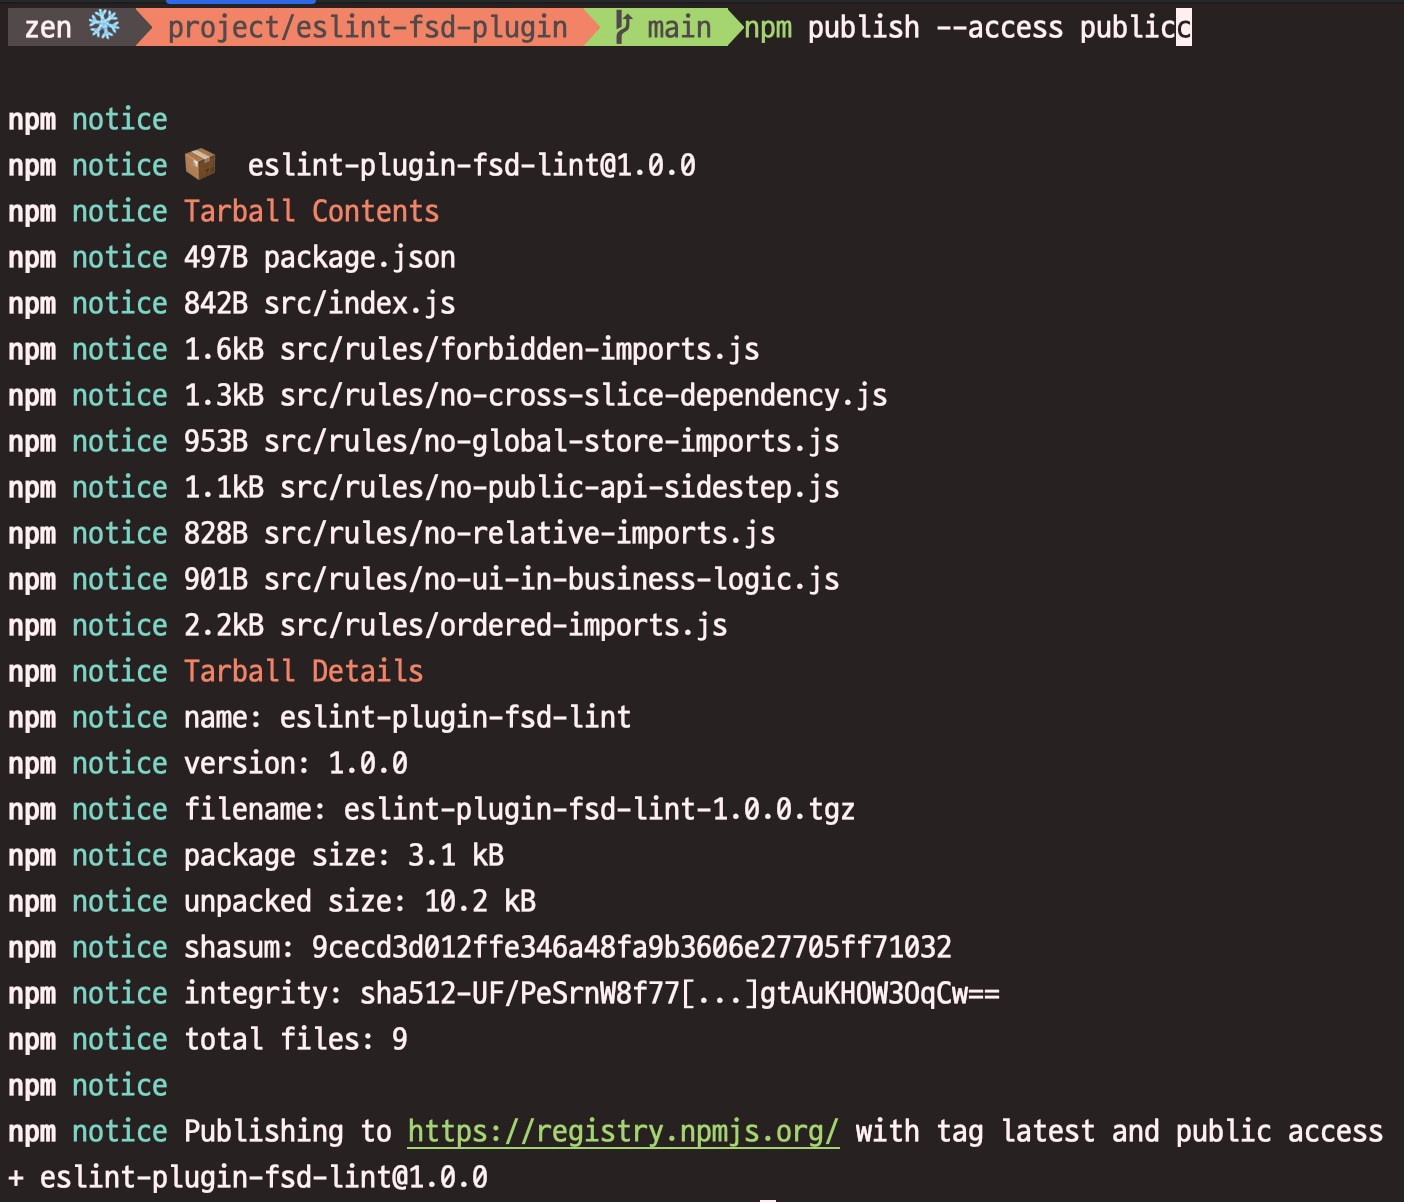
Task: Select the 'unpacked size: 10.2 kB' line
Action: (x=360, y=901)
